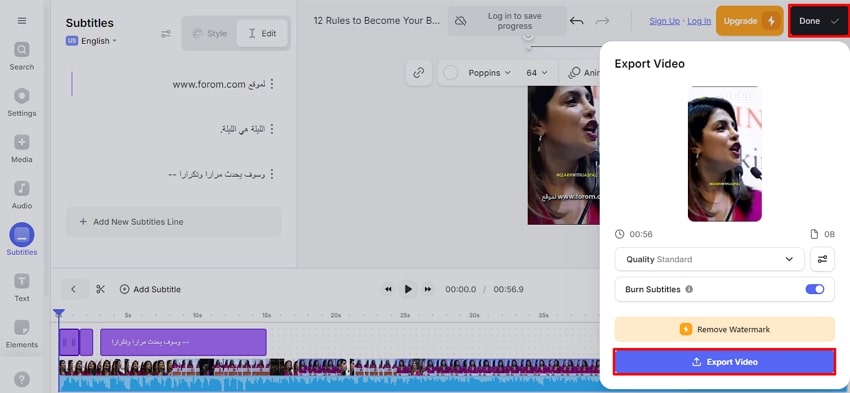Open advanced export settings icon
Image resolution: width=850 pixels, height=393 pixels.
click(822, 259)
